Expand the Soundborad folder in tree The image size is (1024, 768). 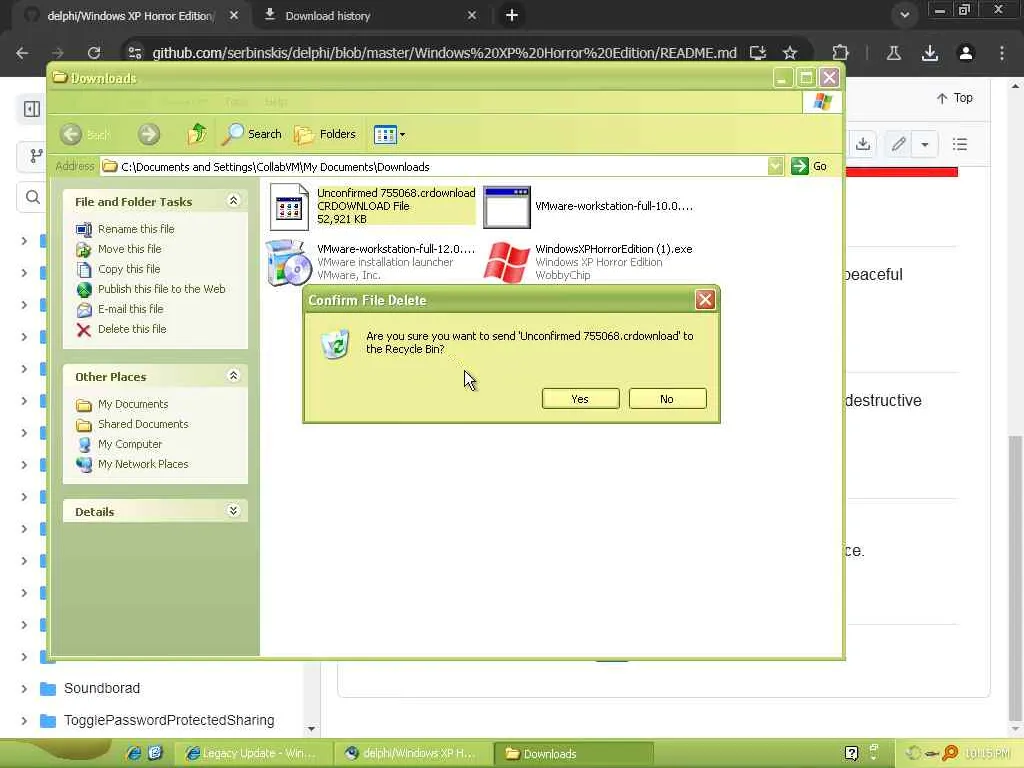[24, 688]
